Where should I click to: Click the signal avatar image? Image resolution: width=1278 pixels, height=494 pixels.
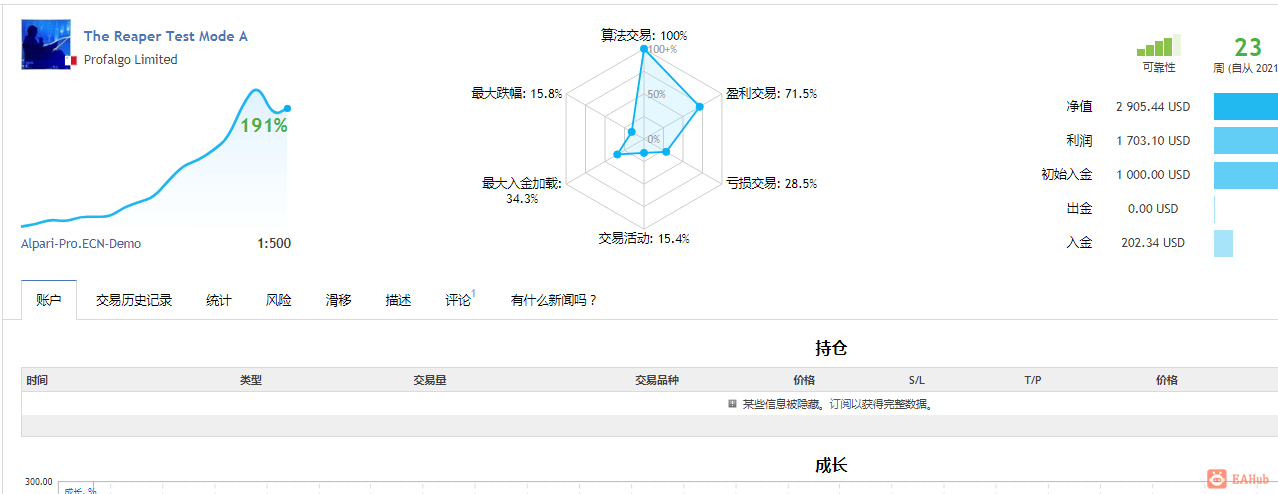tap(45, 44)
